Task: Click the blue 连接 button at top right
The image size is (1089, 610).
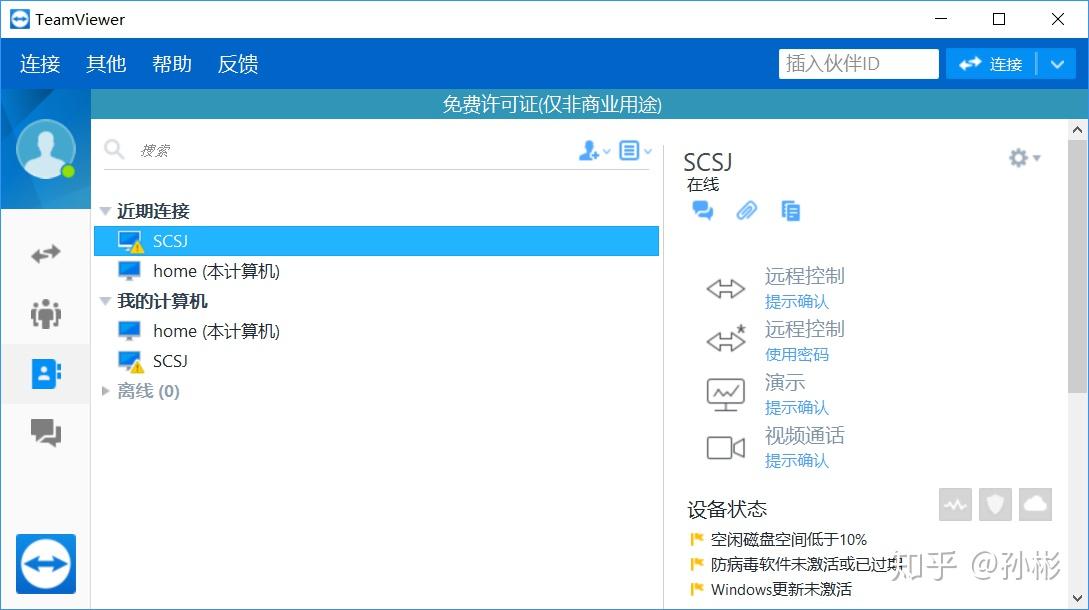Action: coord(991,64)
